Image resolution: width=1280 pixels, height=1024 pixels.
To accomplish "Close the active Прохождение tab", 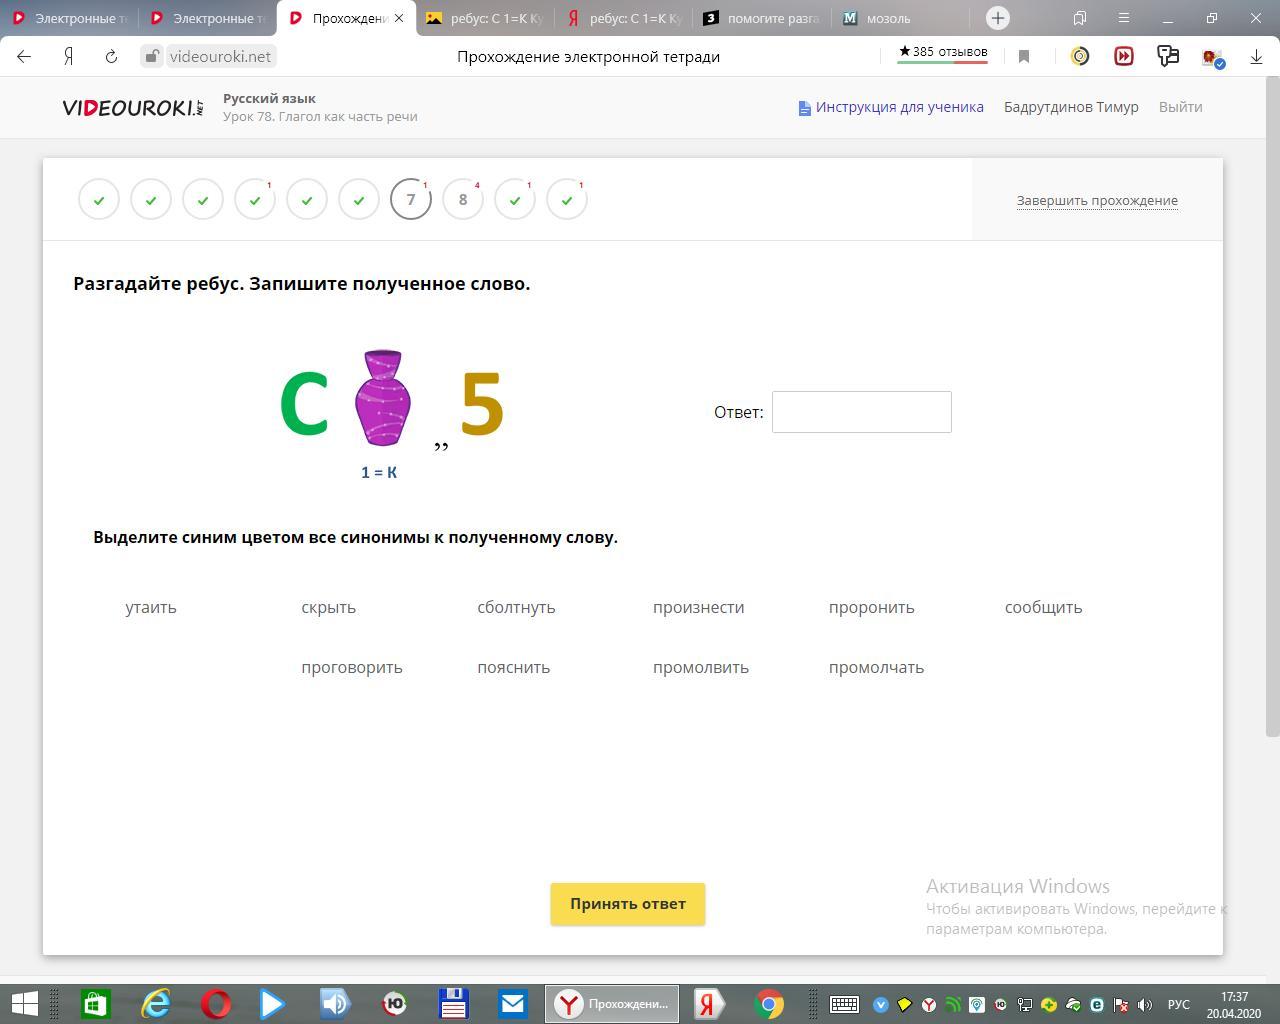I will pyautogui.click(x=400, y=18).
